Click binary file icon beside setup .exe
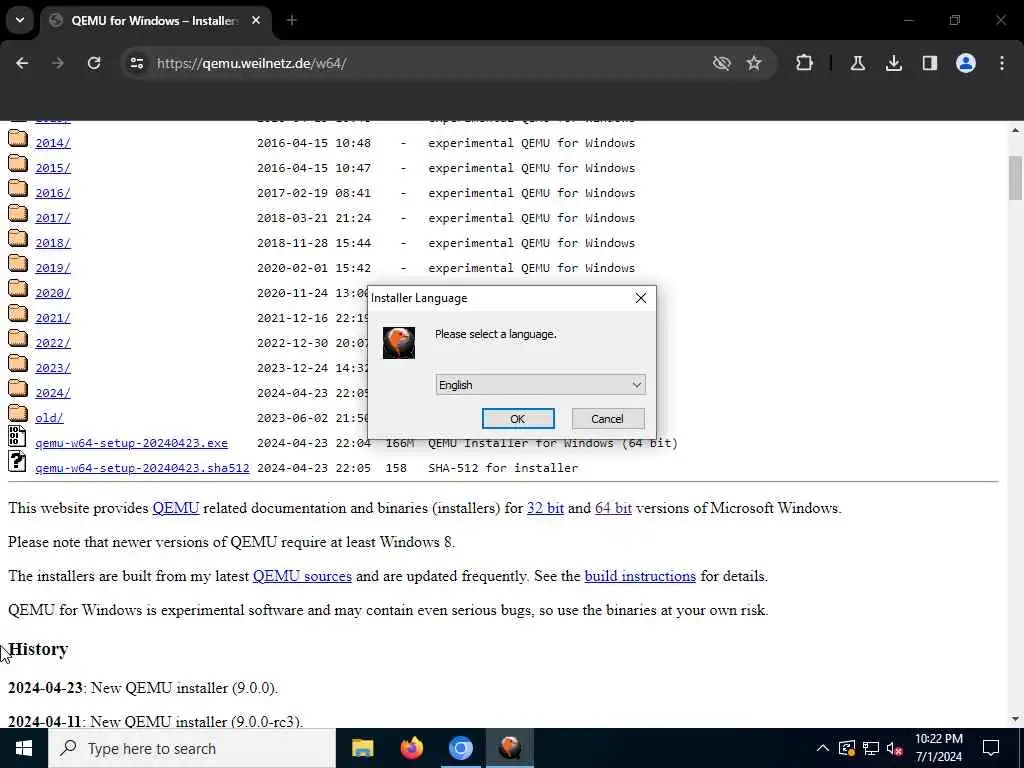1024x768 pixels. coord(17,436)
